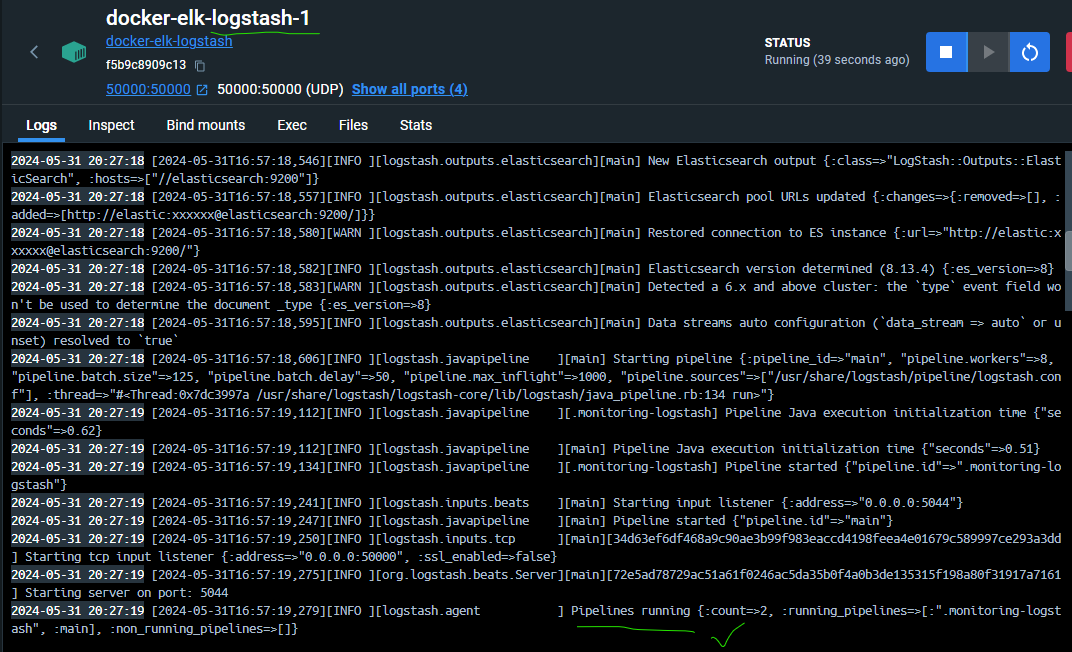Click the Start play button
1072x652 pixels.
pyautogui.click(x=988, y=52)
